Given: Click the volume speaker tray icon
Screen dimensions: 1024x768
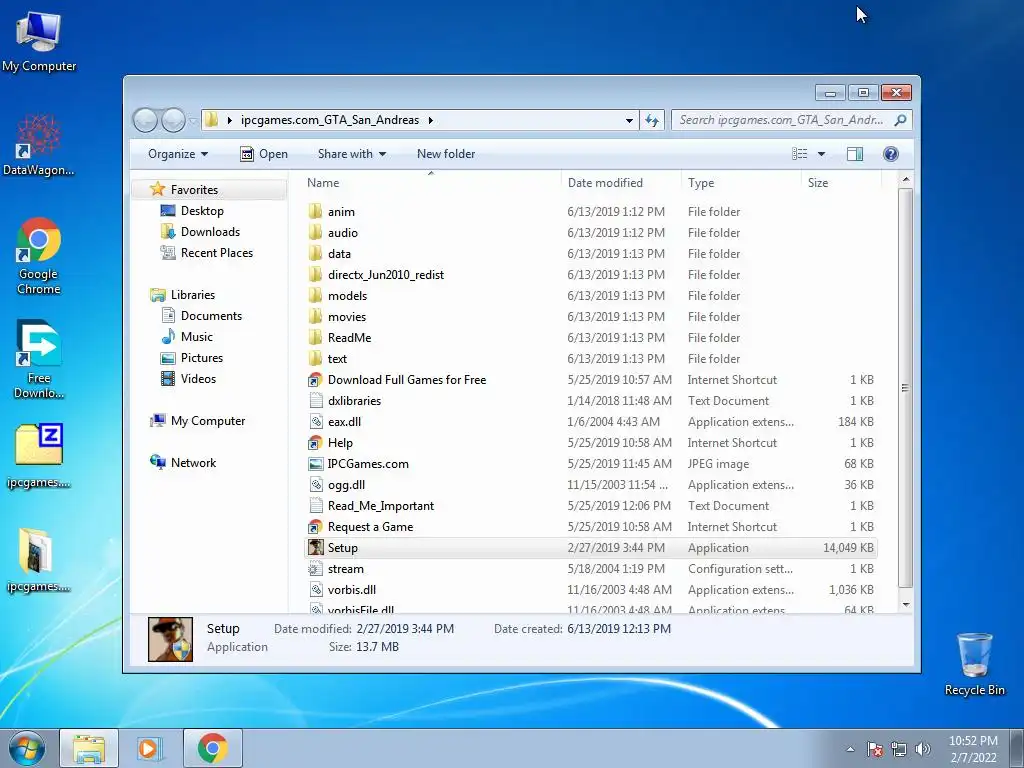Looking at the screenshot, I should pyautogui.click(x=922, y=749).
